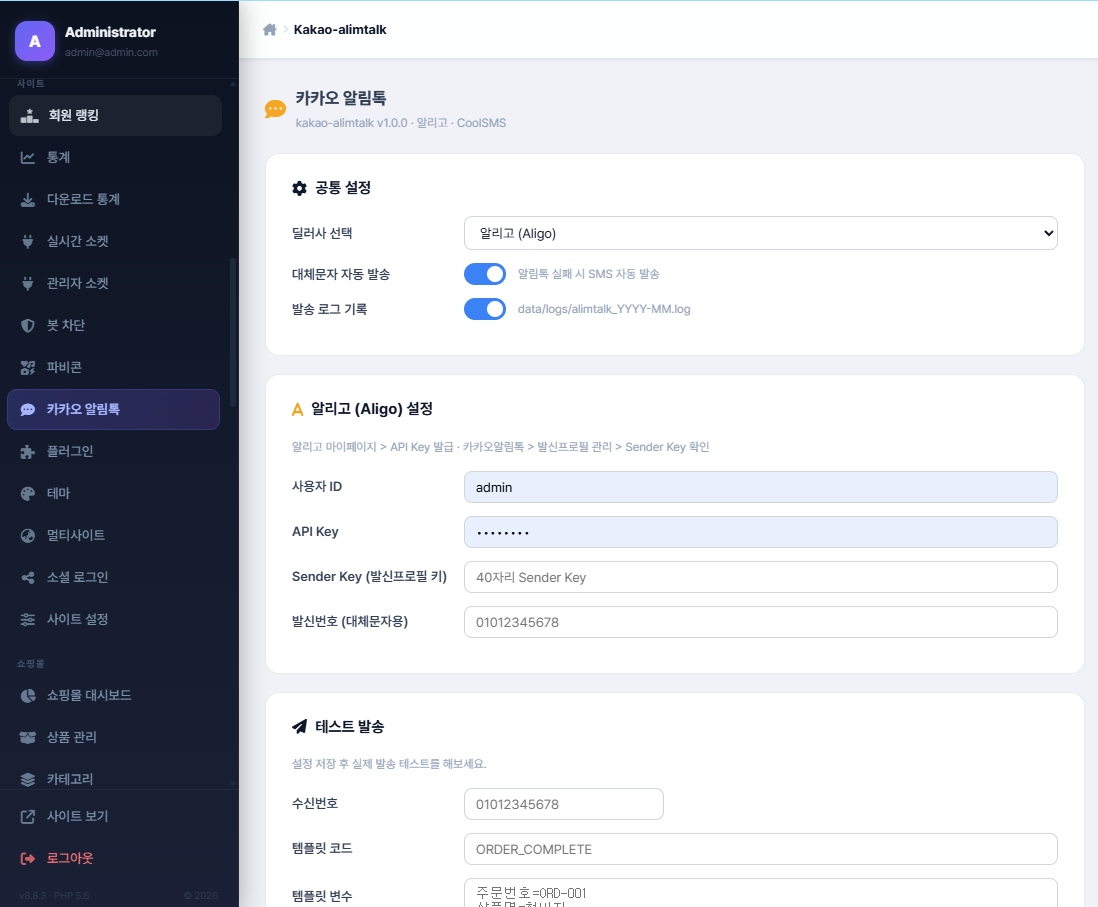The image size is (1098, 907).
Task: Click the paper plane icon by 테스트 발송
Action: [x=299, y=727]
